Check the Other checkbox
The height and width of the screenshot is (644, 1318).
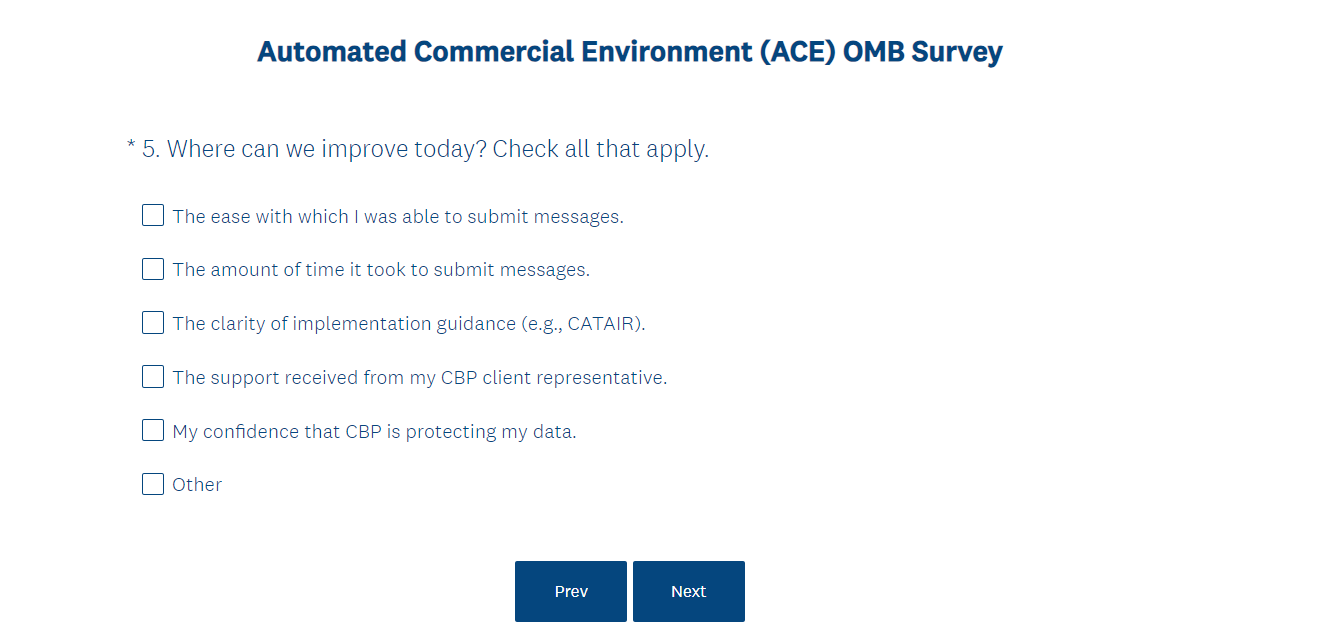[153, 485]
